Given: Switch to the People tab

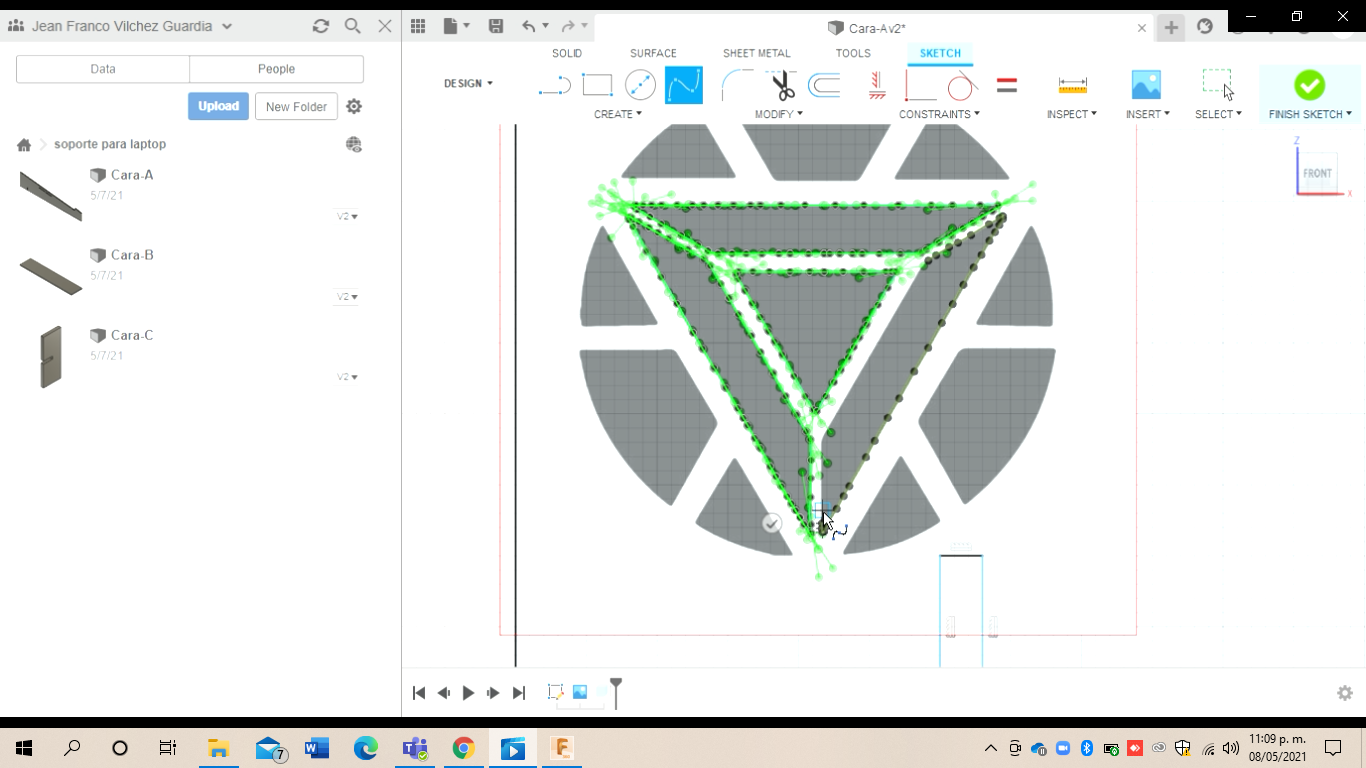Looking at the screenshot, I should click(x=276, y=69).
